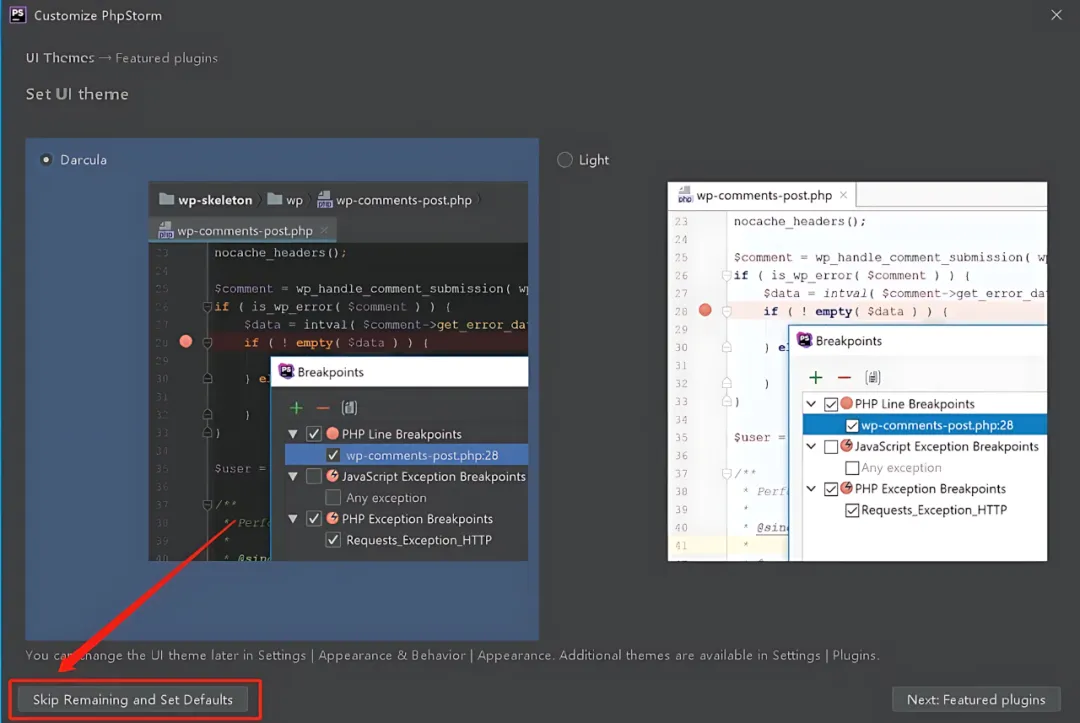Select the Darcula theme radio button

click(46, 160)
